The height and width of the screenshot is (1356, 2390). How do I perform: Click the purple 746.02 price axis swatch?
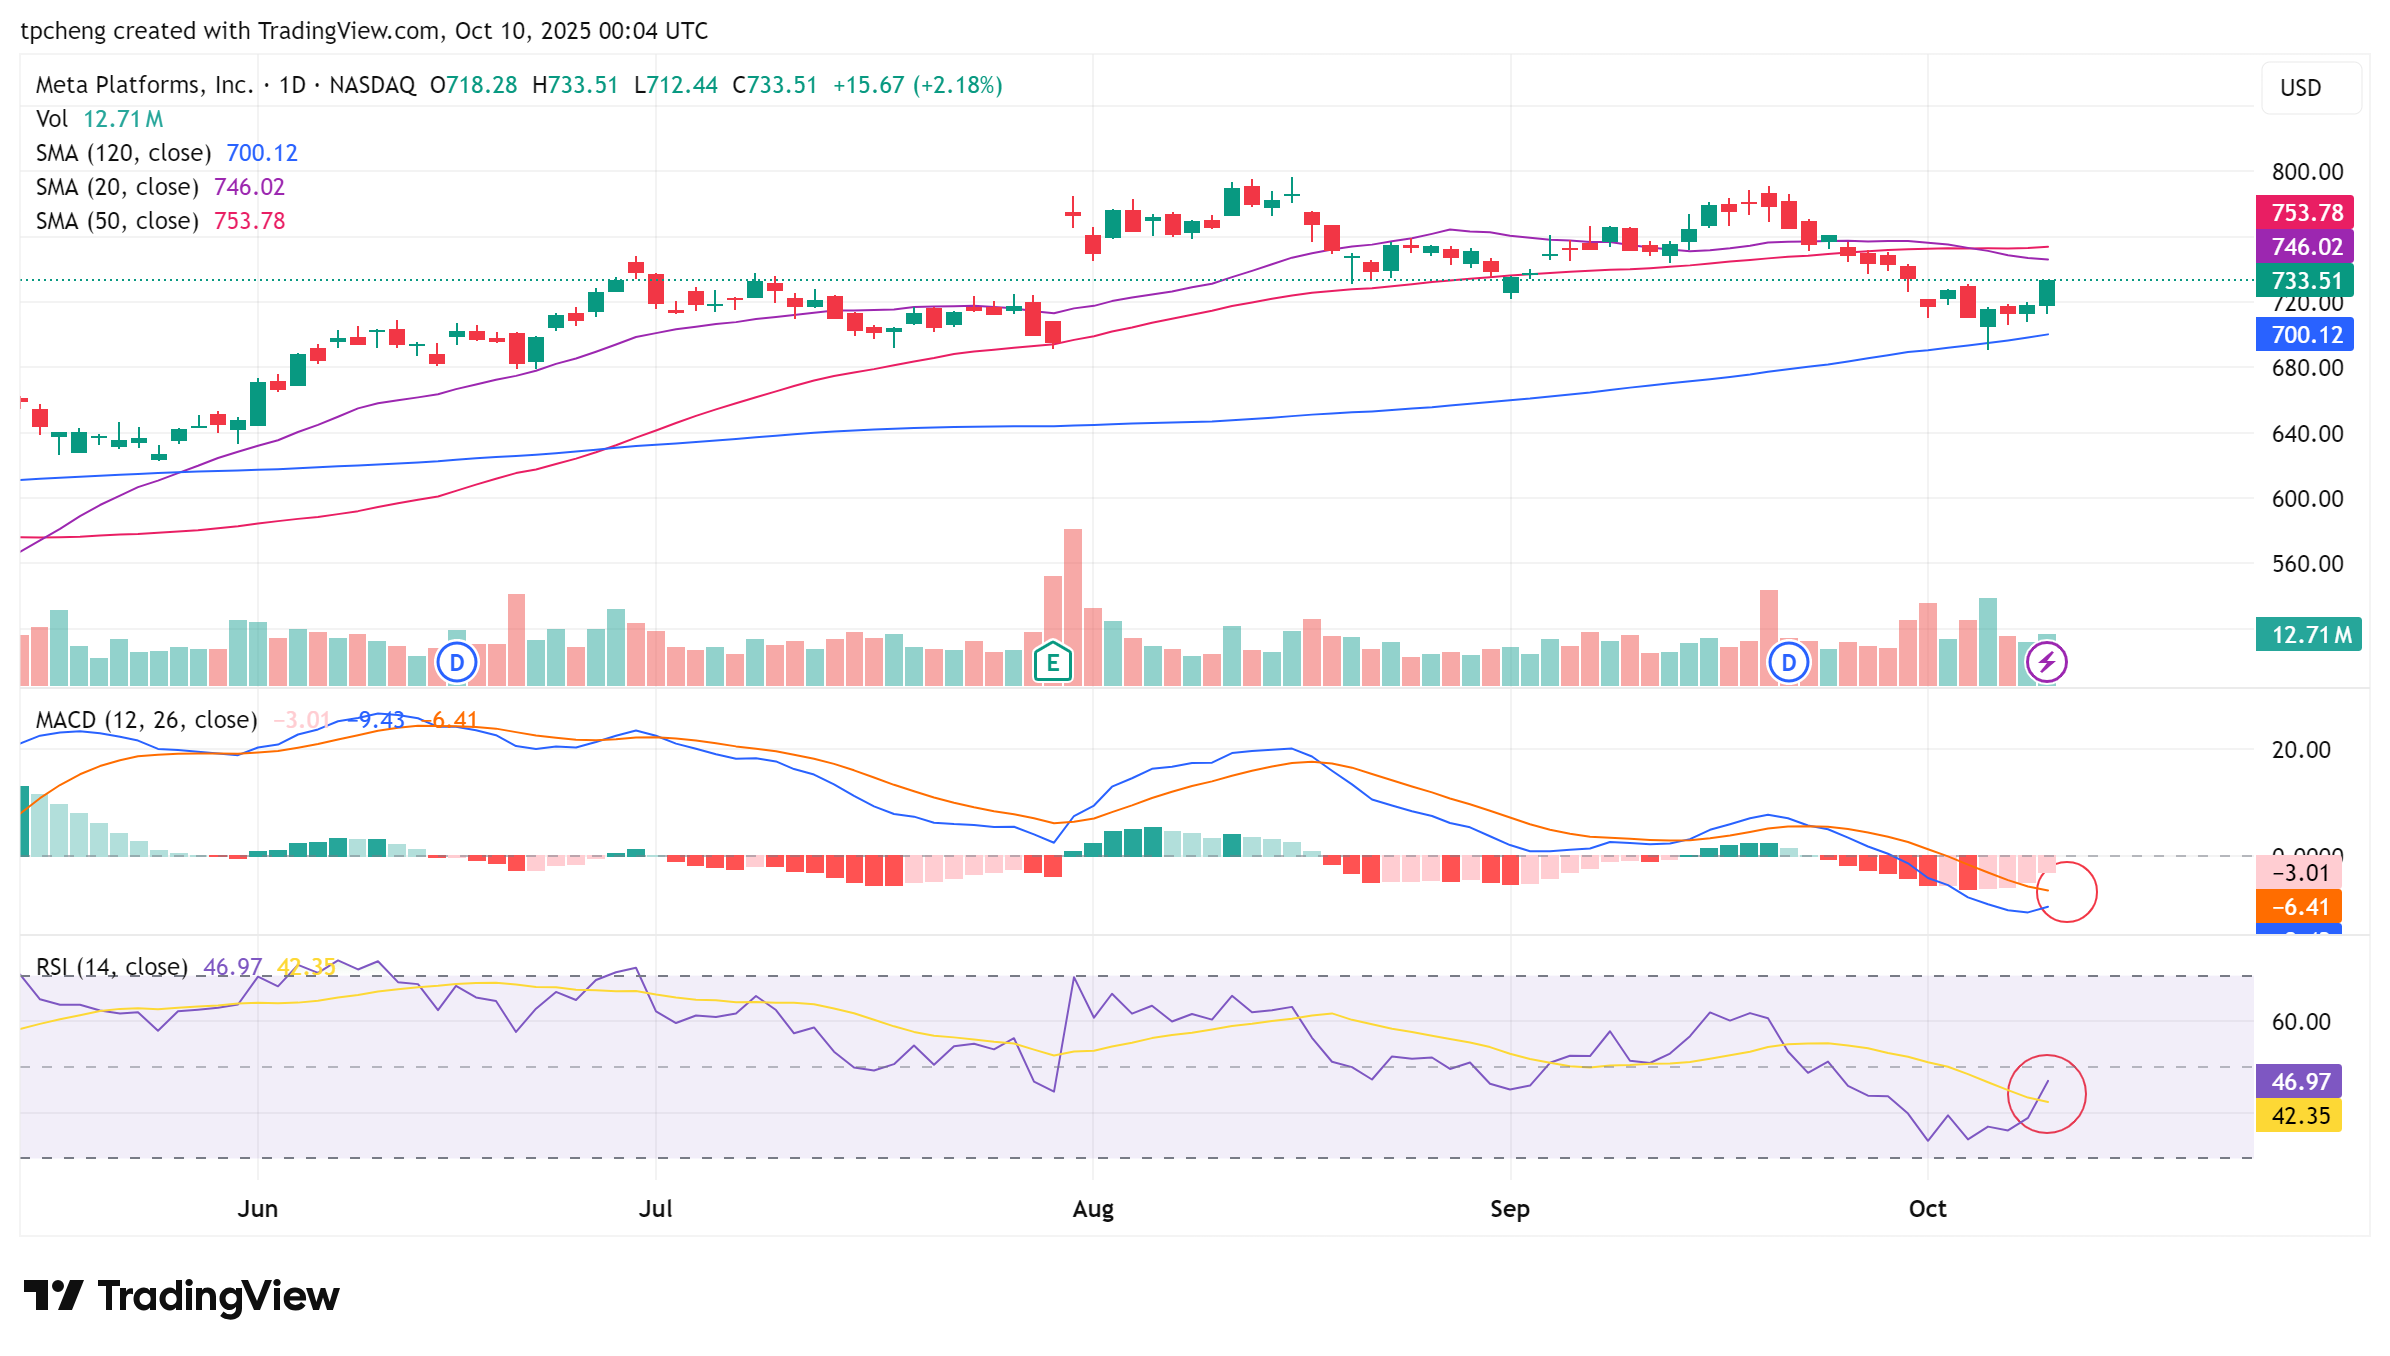pos(2304,247)
